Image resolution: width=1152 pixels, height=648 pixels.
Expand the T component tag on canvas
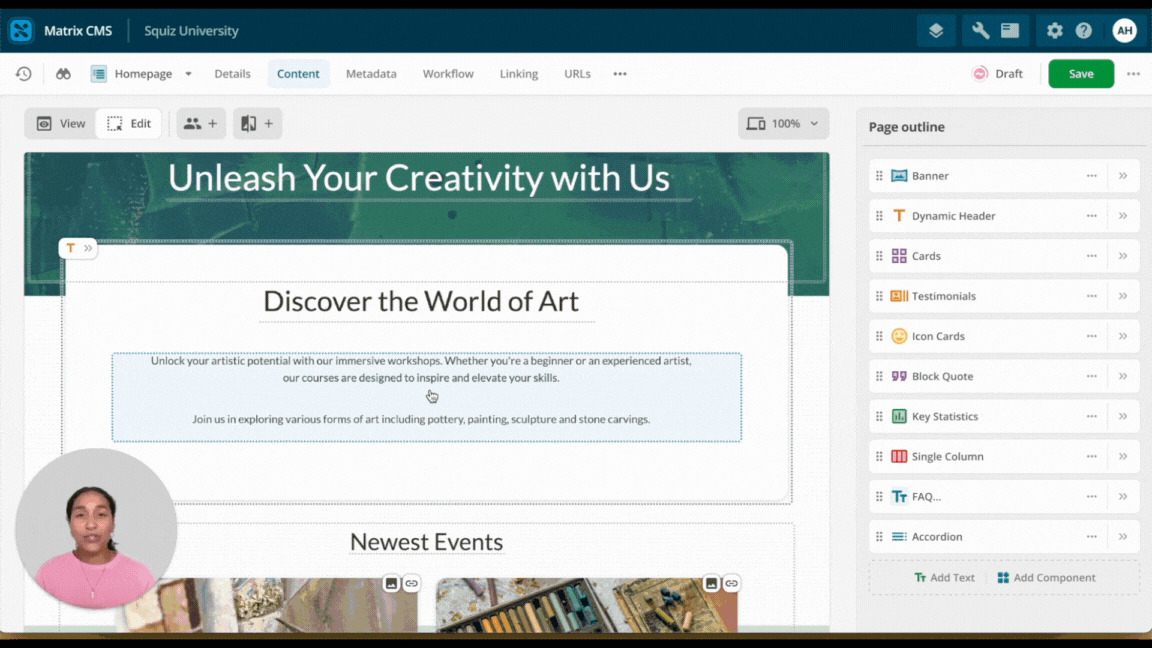[x=87, y=248]
